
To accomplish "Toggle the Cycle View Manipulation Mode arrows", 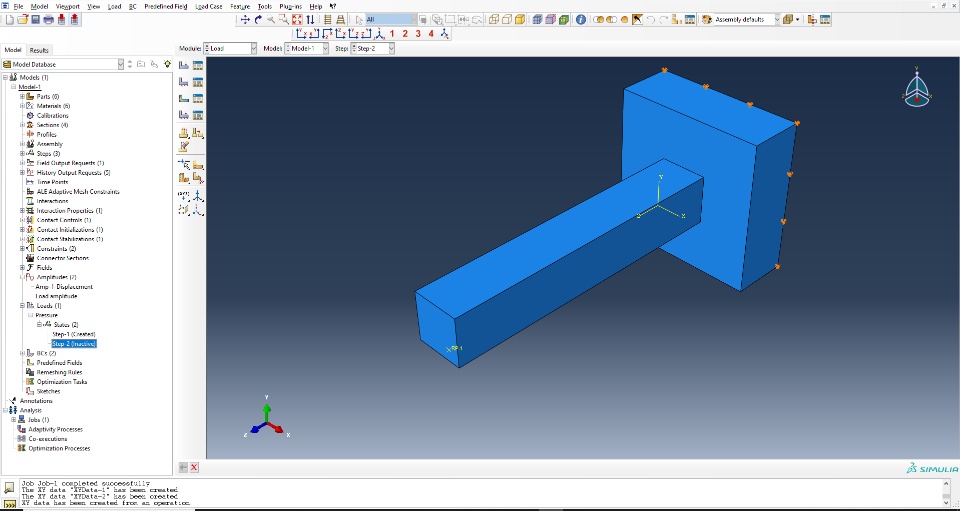I will point(310,20).
